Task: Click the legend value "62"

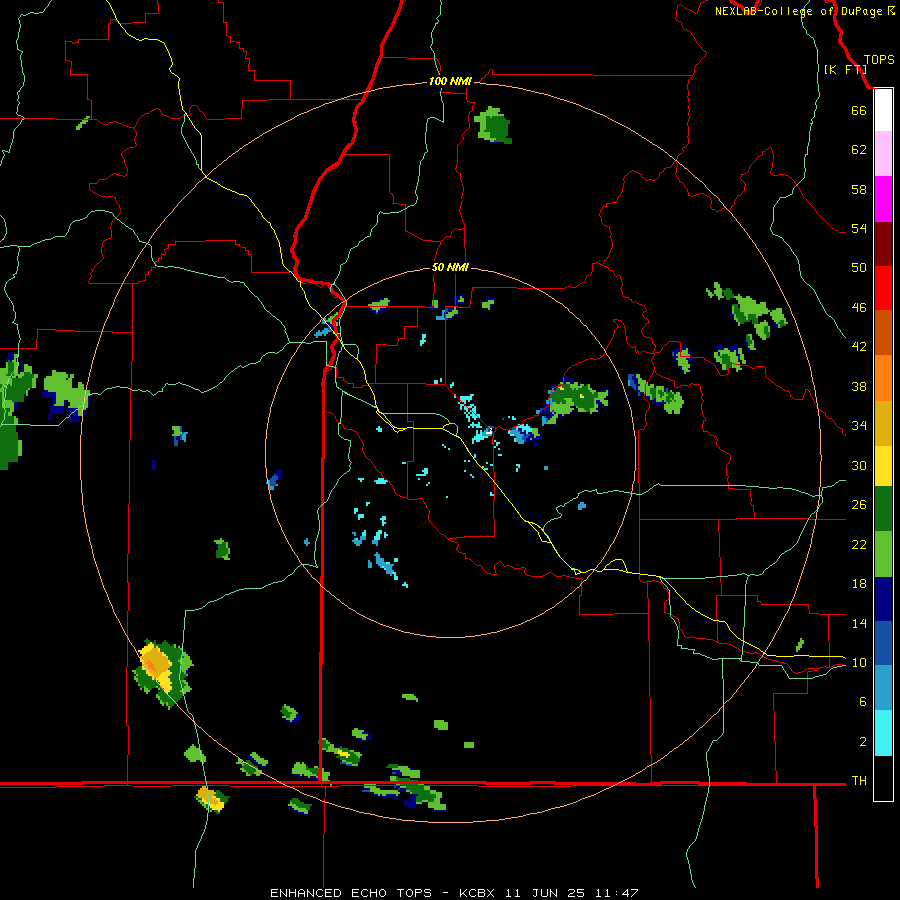Action: [x=859, y=150]
